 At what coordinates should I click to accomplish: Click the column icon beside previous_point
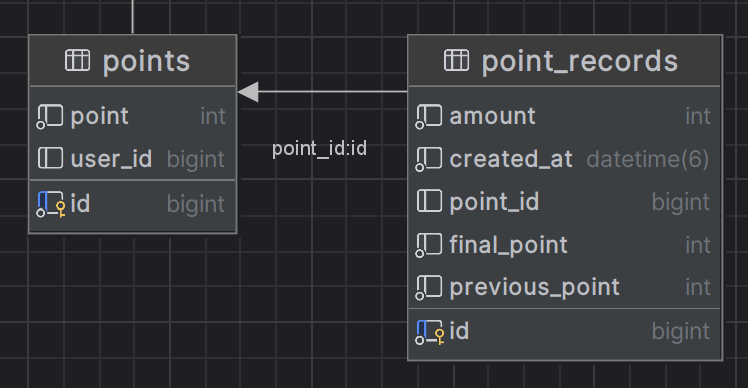pos(429,287)
